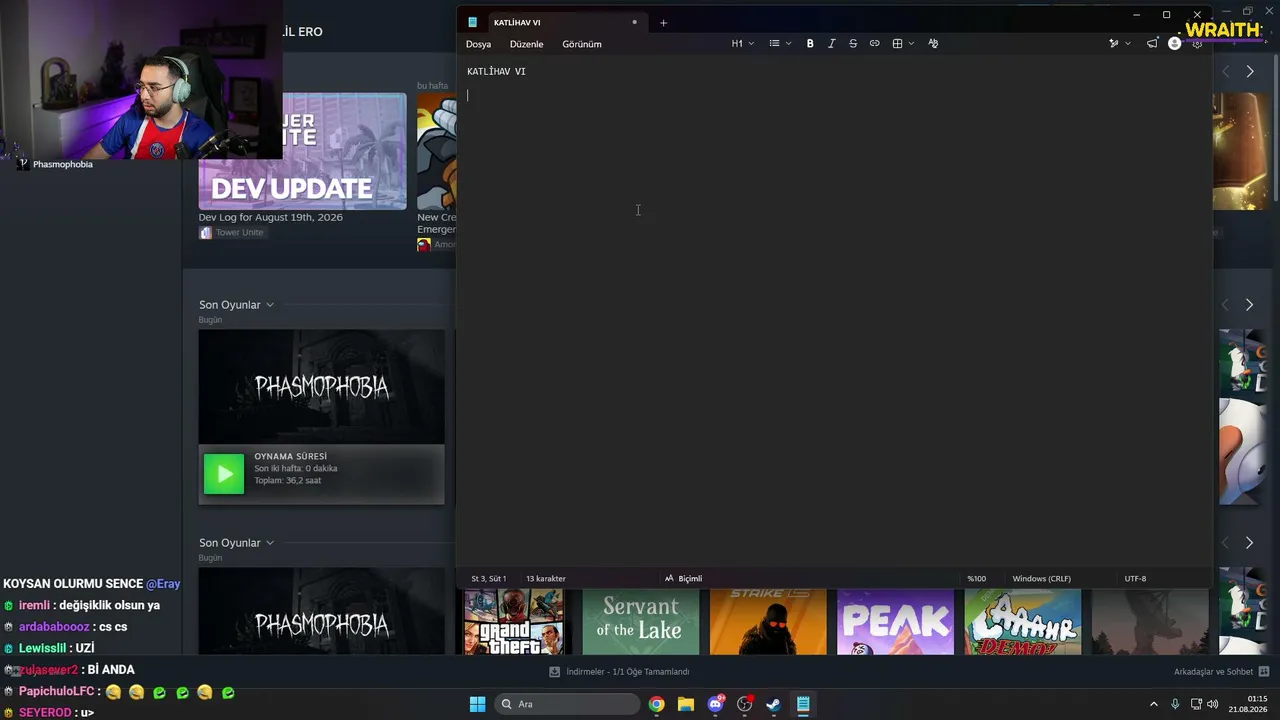Viewport: 1280px width, 720px height.
Task: Open the Grand Theft Auto thumbnail
Action: [513, 622]
